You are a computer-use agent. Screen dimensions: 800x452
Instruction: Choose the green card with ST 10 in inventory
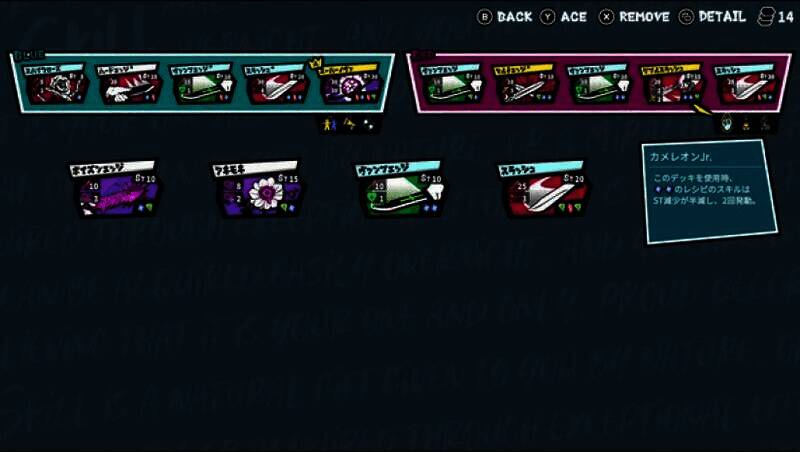(x=402, y=189)
